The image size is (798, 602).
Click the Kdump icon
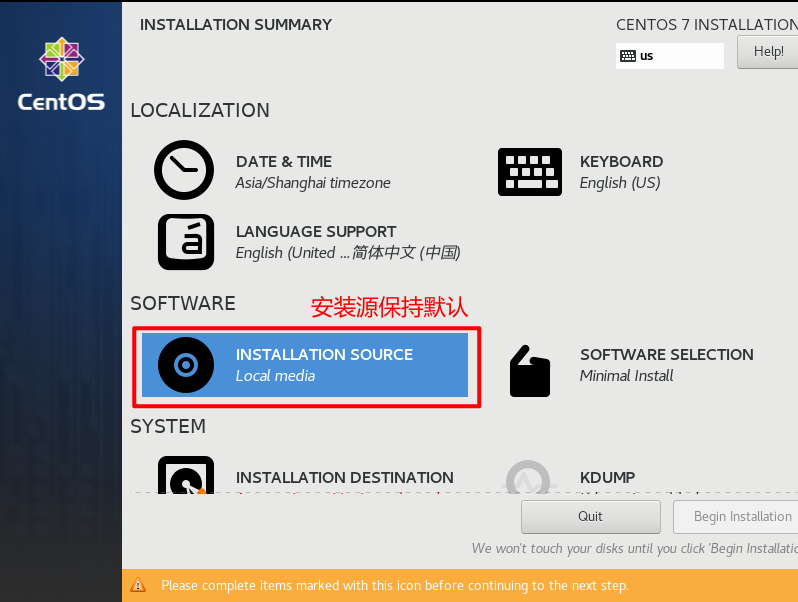[529, 477]
